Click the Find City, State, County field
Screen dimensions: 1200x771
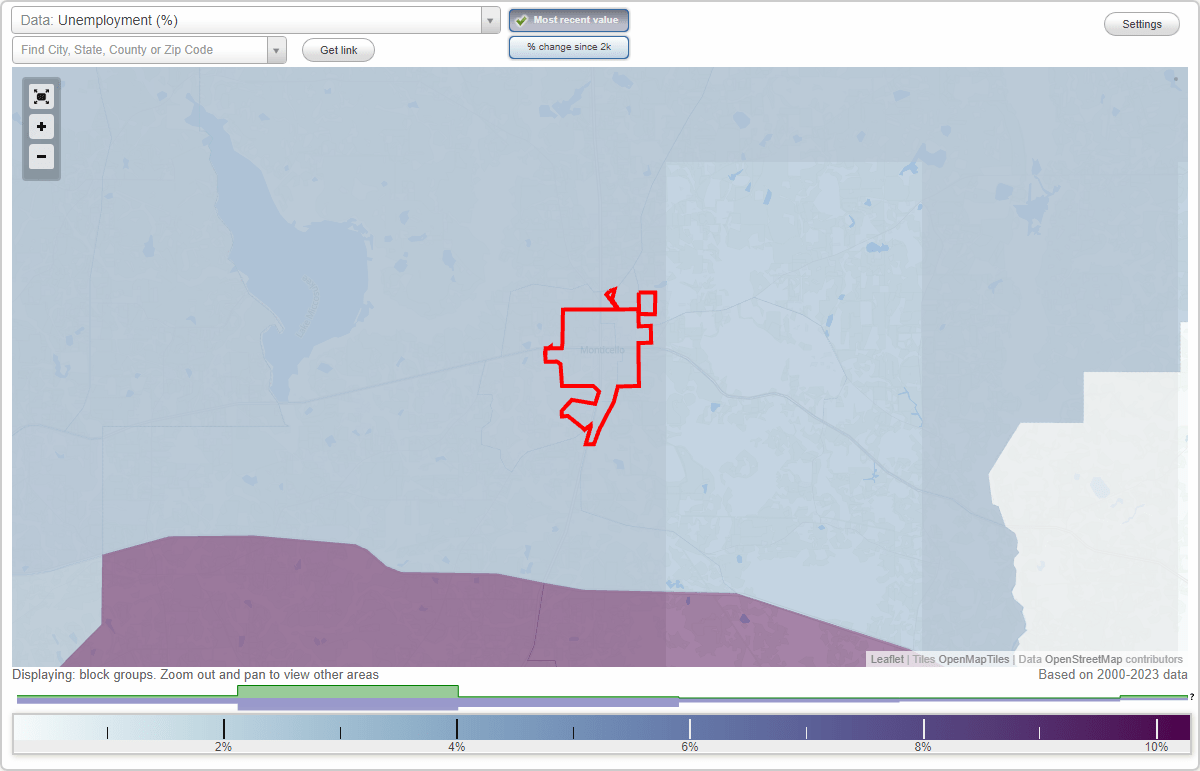[x=140, y=50]
